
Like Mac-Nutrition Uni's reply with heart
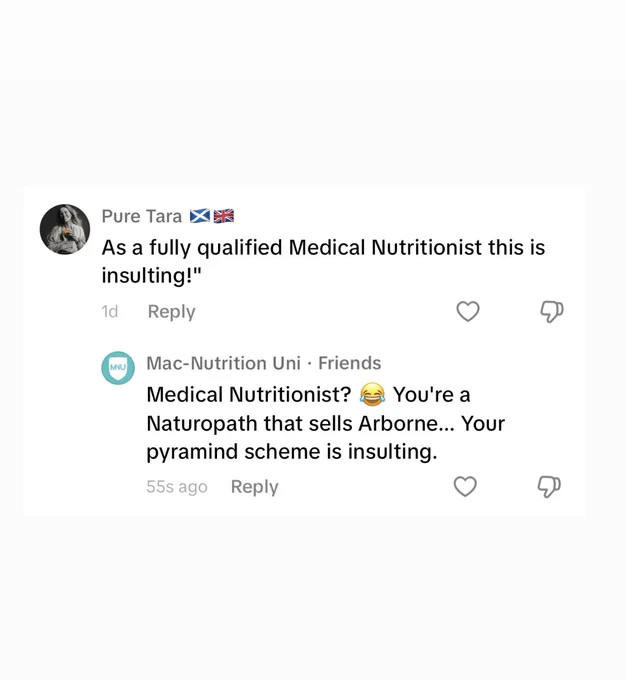click(465, 486)
